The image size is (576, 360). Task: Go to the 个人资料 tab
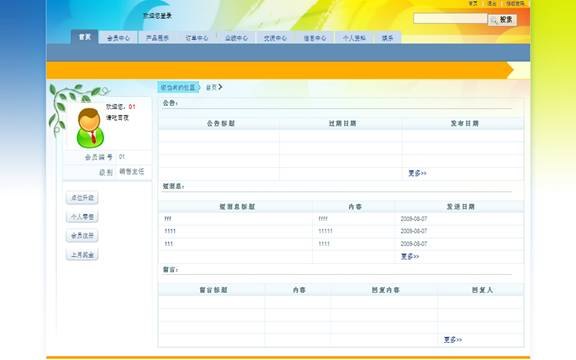tap(354, 38)
